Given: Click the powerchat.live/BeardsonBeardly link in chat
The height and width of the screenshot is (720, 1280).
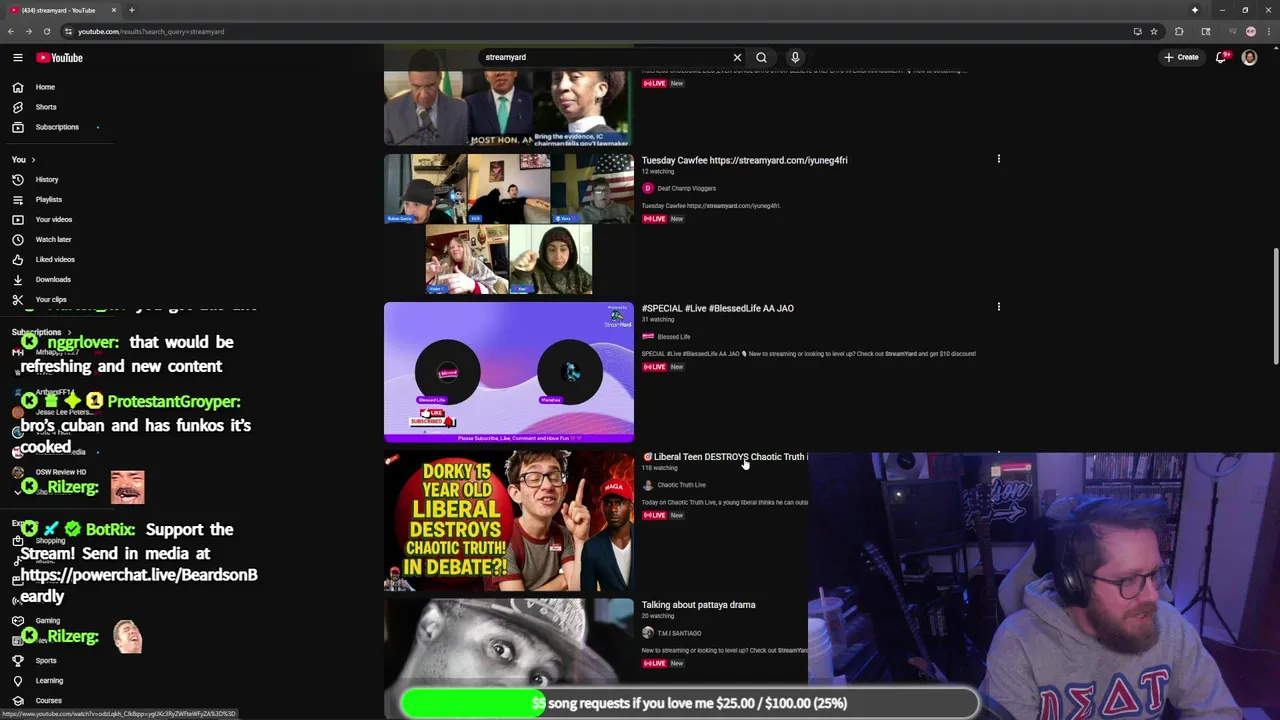Looking at the screenshot, I should coord(139,585).
